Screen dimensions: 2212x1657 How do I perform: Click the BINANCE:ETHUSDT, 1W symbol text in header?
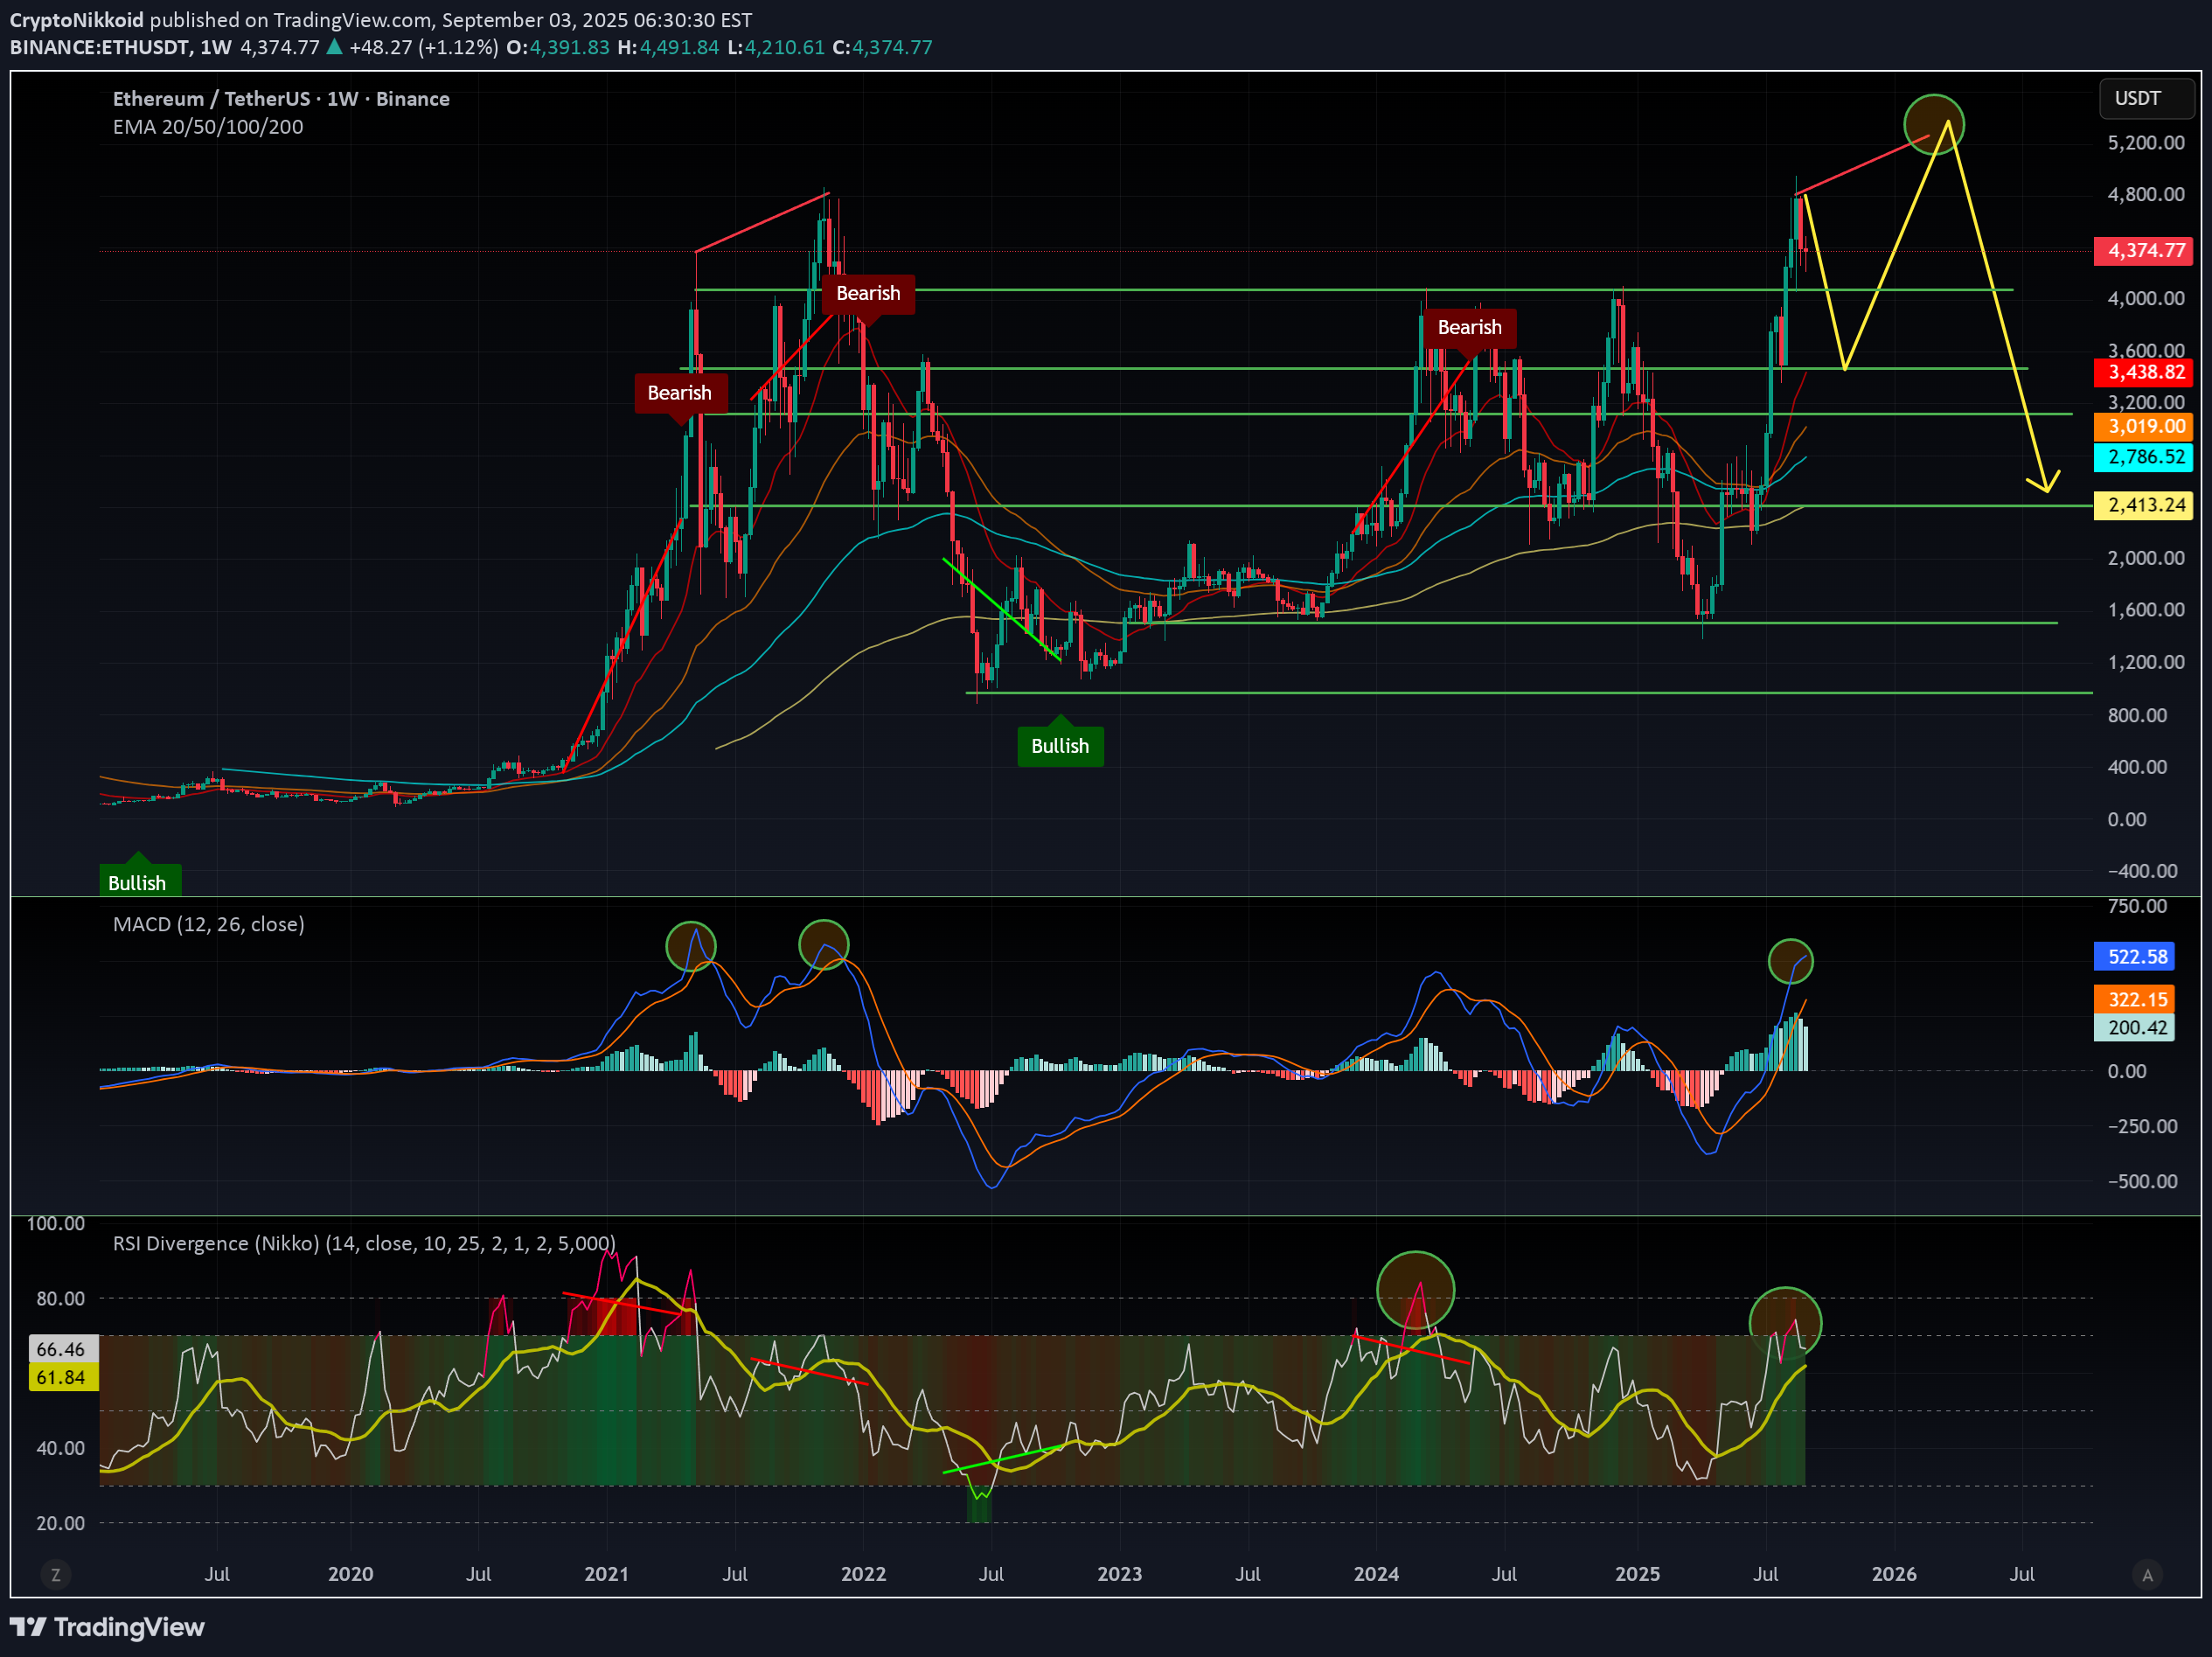coord(121,47)
